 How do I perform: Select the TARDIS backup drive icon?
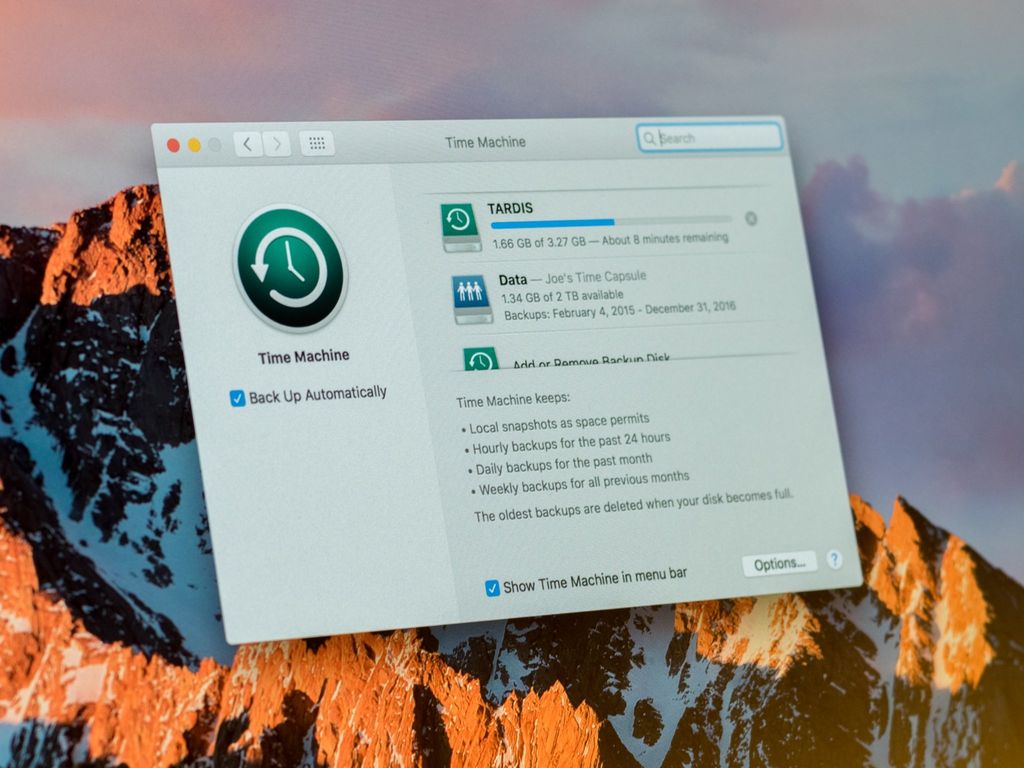pos(460,222)
